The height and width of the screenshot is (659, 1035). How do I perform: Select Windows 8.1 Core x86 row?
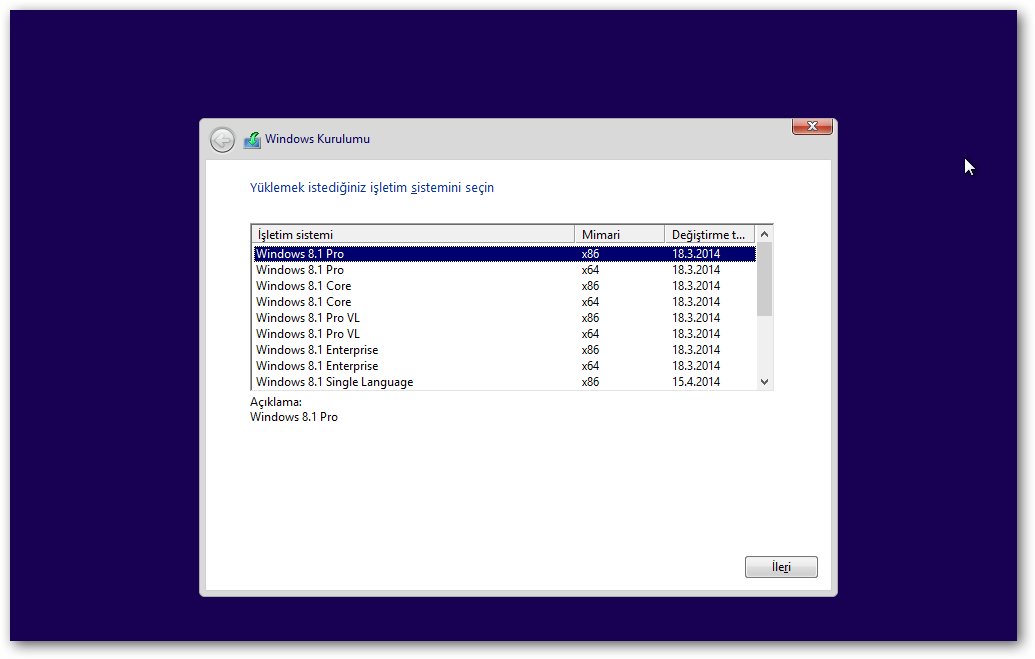[x=505, y=286]
